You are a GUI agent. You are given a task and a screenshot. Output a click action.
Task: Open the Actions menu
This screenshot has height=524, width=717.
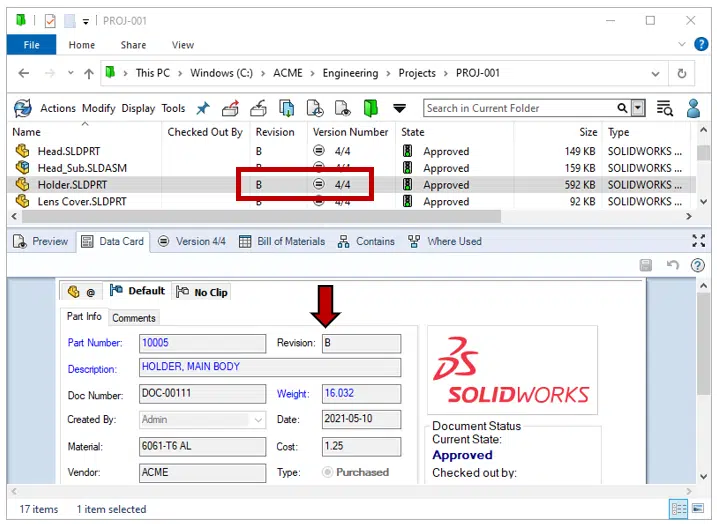click(58, 108)
